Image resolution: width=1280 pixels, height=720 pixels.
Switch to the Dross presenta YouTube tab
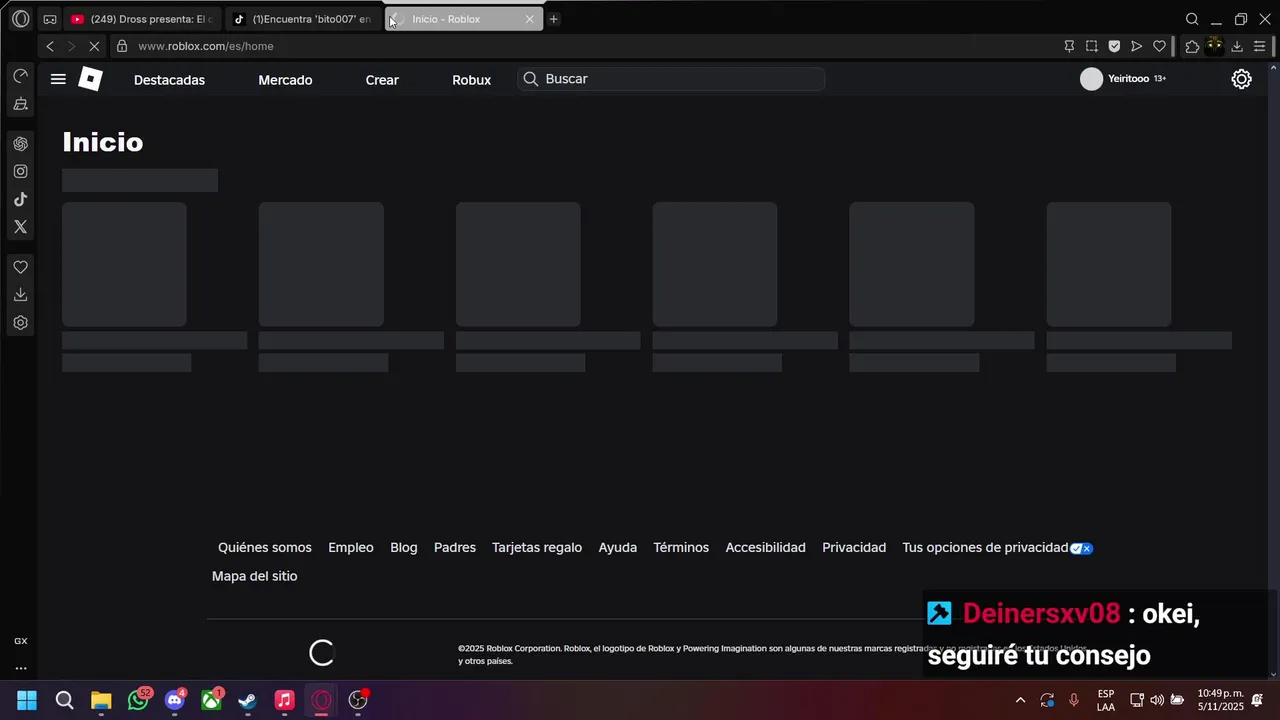(142, 19)
